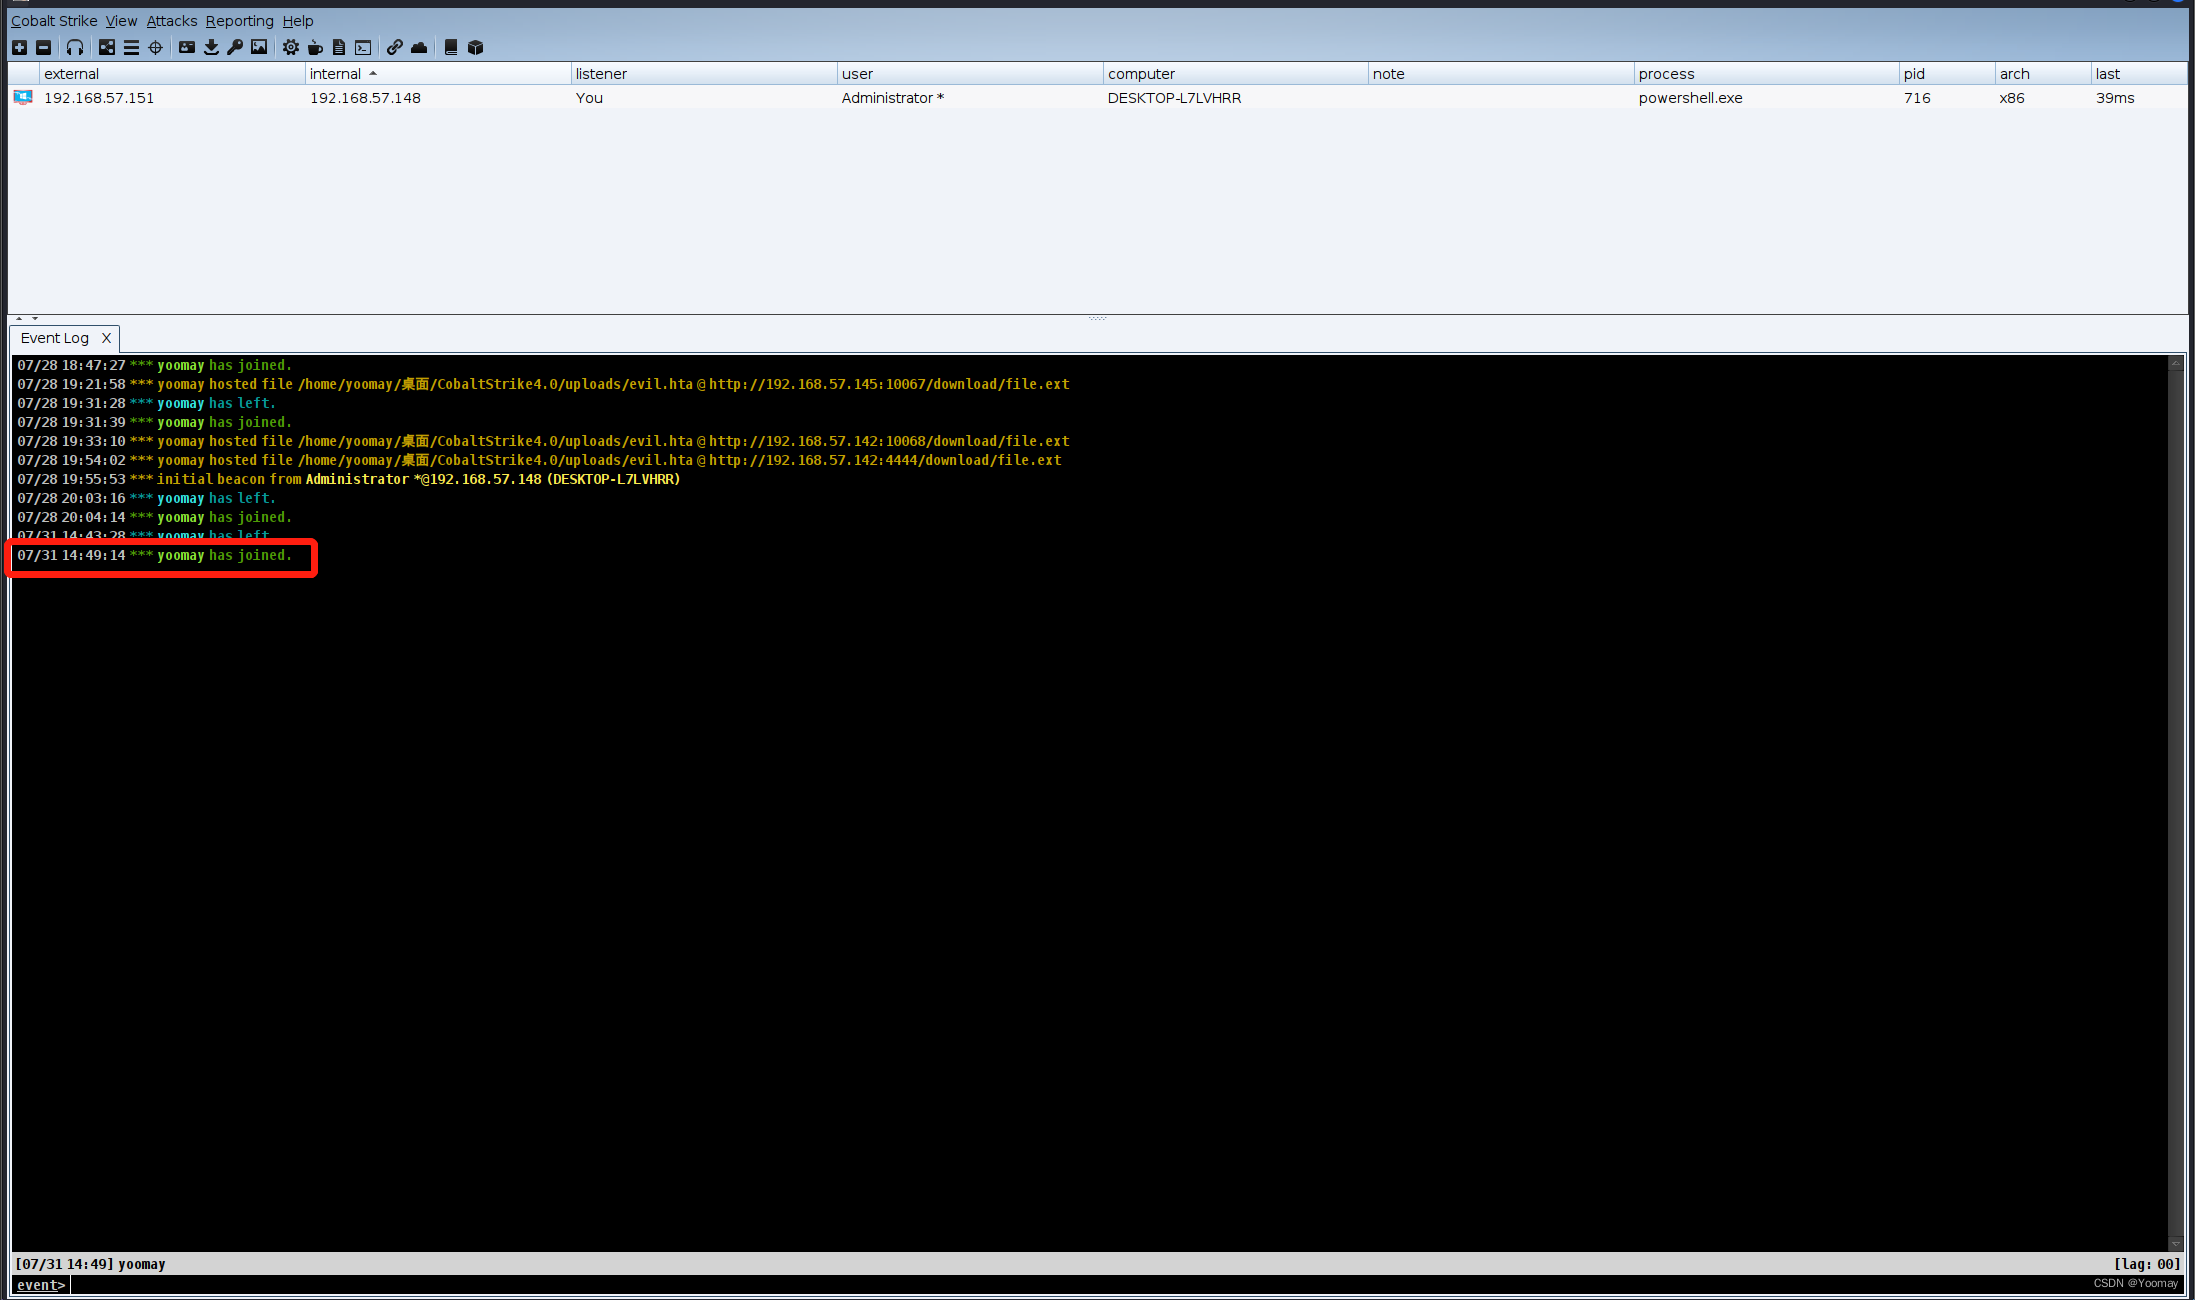Sort sessions by the last column header

point(2139,74)
